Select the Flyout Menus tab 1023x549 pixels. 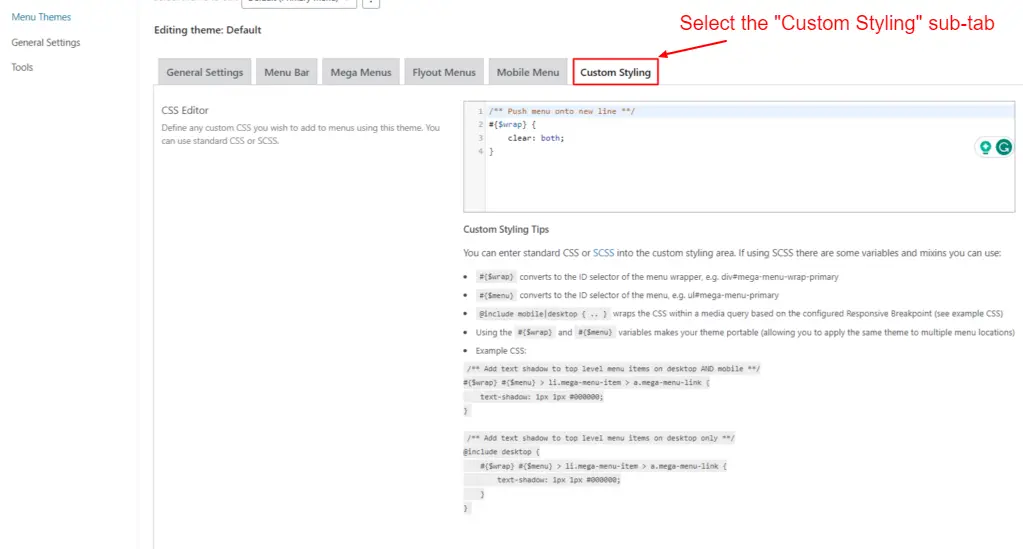pos(443,72)
